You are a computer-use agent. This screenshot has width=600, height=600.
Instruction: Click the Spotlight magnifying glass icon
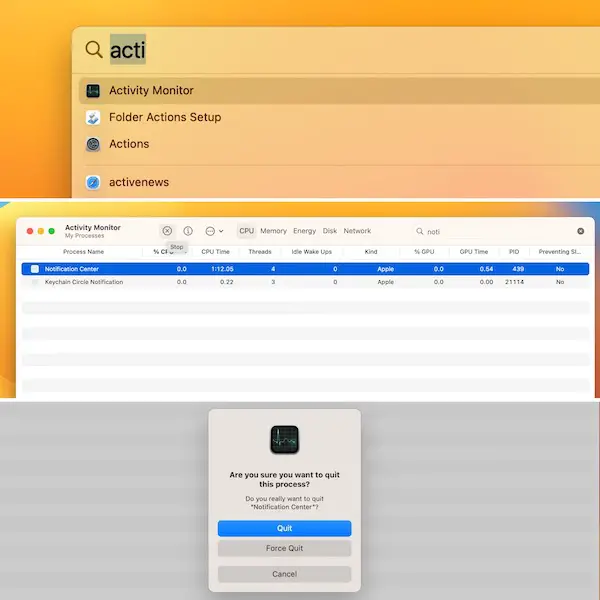click(93, 49)
